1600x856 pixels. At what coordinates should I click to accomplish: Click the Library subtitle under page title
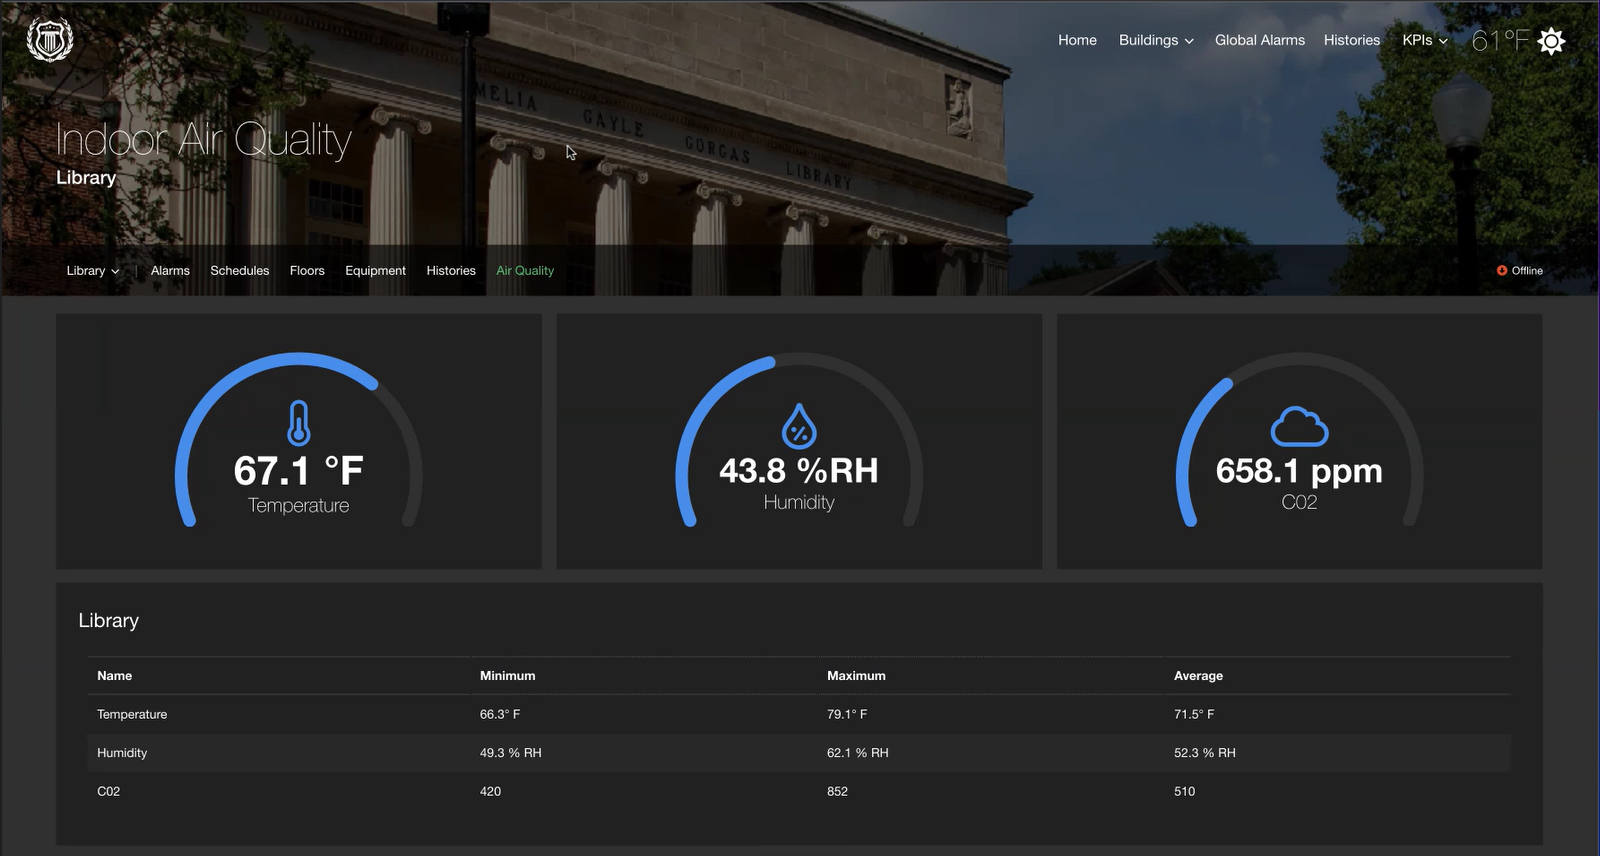point(86,178)
